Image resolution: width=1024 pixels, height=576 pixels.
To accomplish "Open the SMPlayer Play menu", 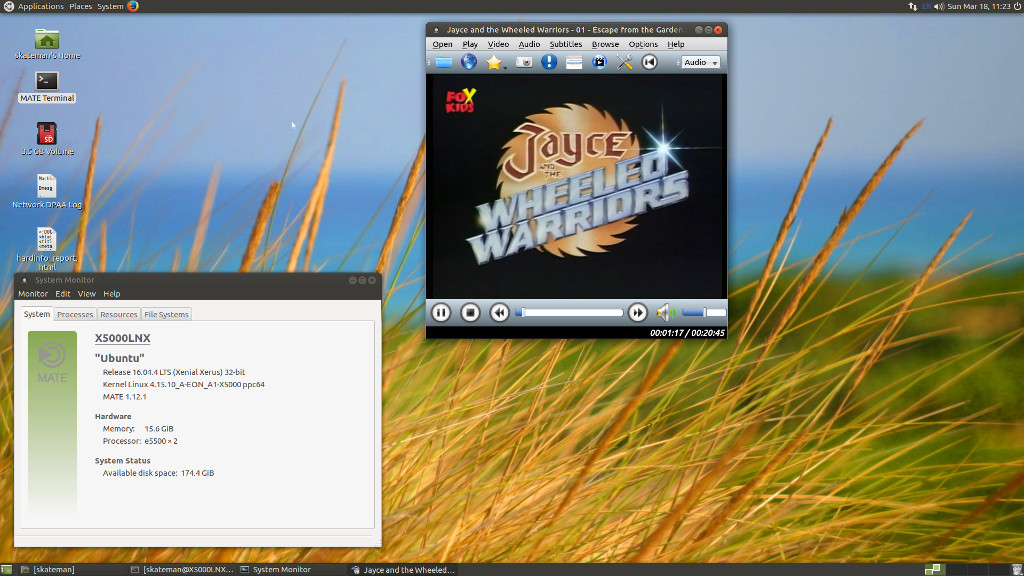I will point(470,44).
